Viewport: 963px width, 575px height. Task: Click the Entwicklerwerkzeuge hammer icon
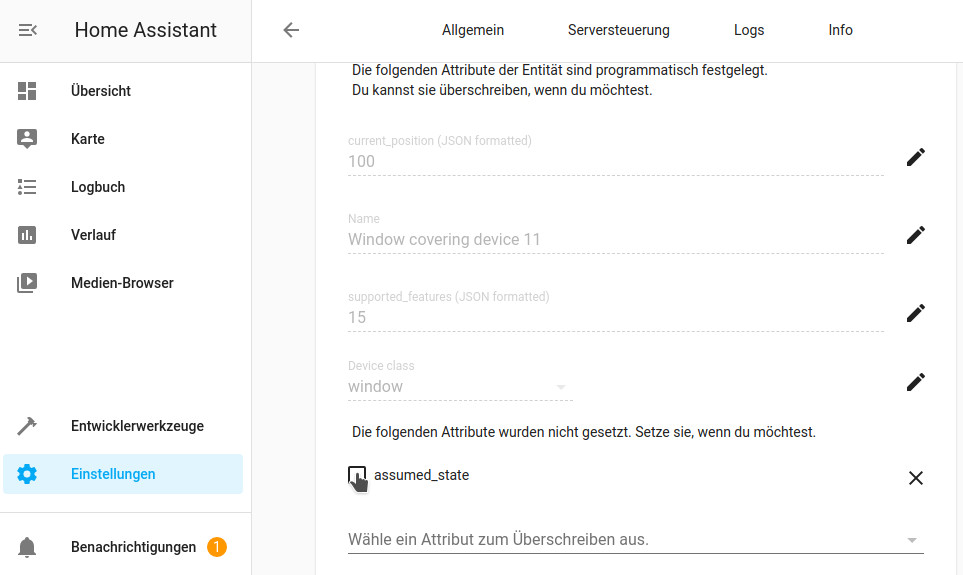coord(27,426)
